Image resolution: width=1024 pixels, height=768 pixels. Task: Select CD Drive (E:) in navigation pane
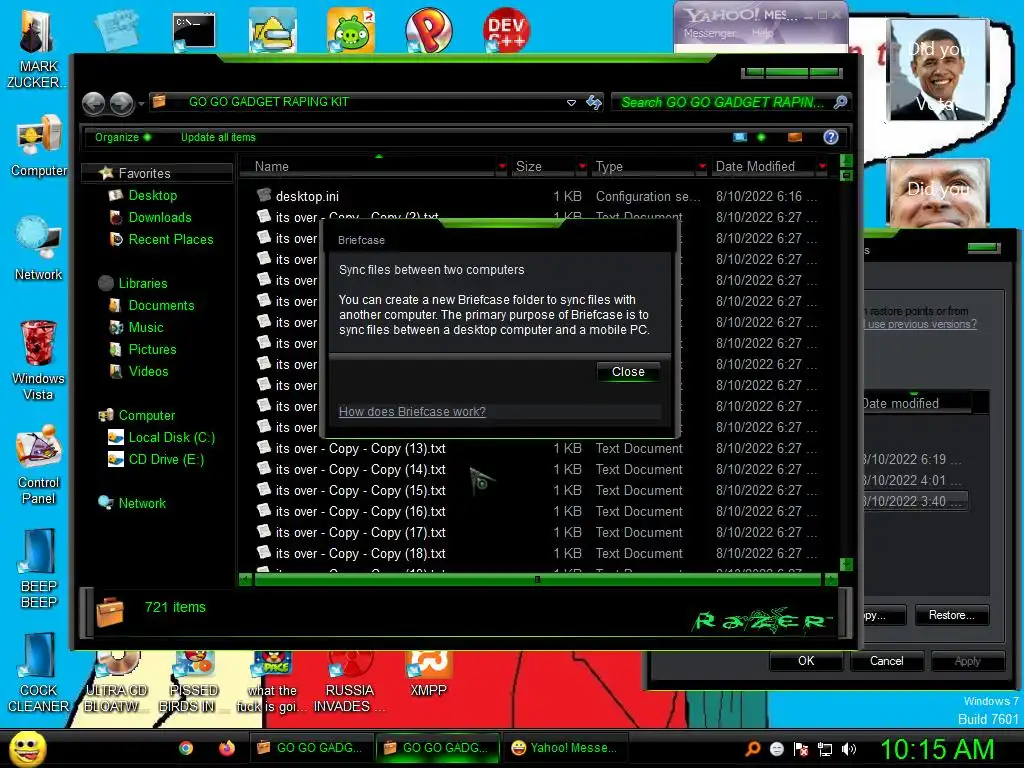(x=166, y=460)
